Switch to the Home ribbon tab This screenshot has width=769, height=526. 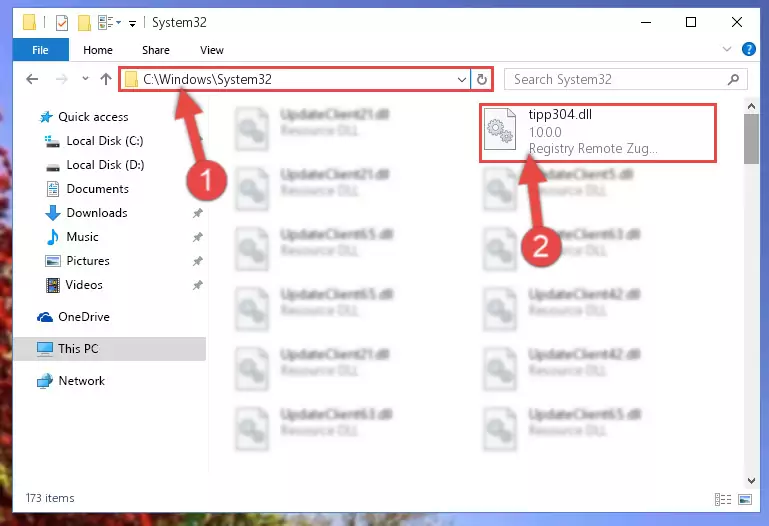point(98,50)
